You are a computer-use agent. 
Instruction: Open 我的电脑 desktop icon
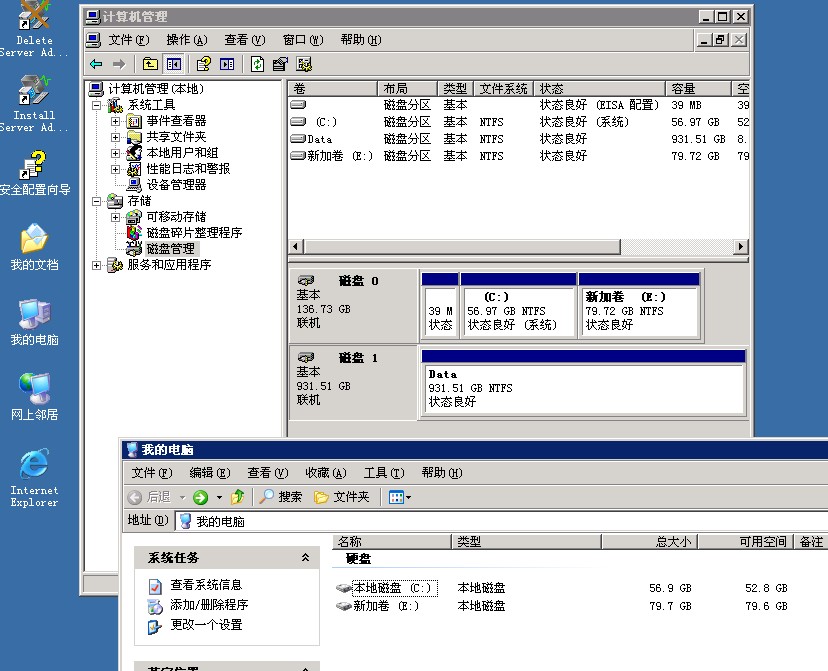[x=34, y=322]
